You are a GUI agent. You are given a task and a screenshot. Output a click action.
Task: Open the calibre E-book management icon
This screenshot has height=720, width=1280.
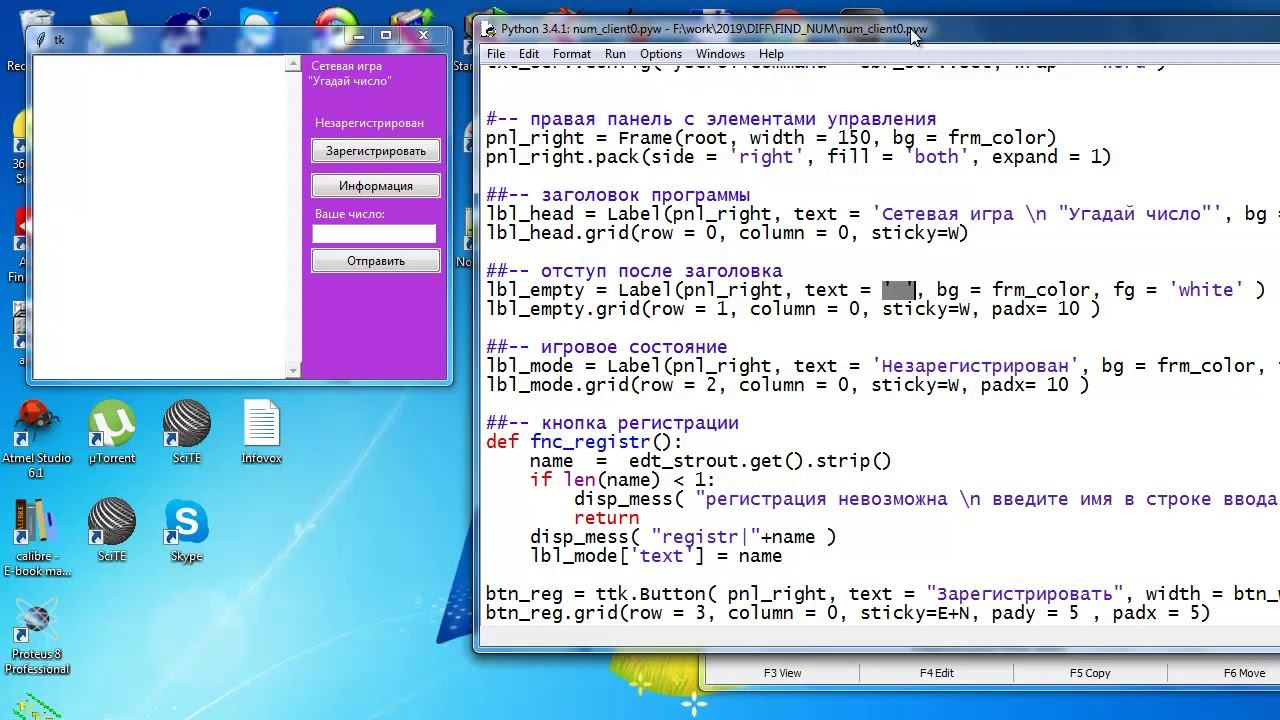click(x=37, y=538)
